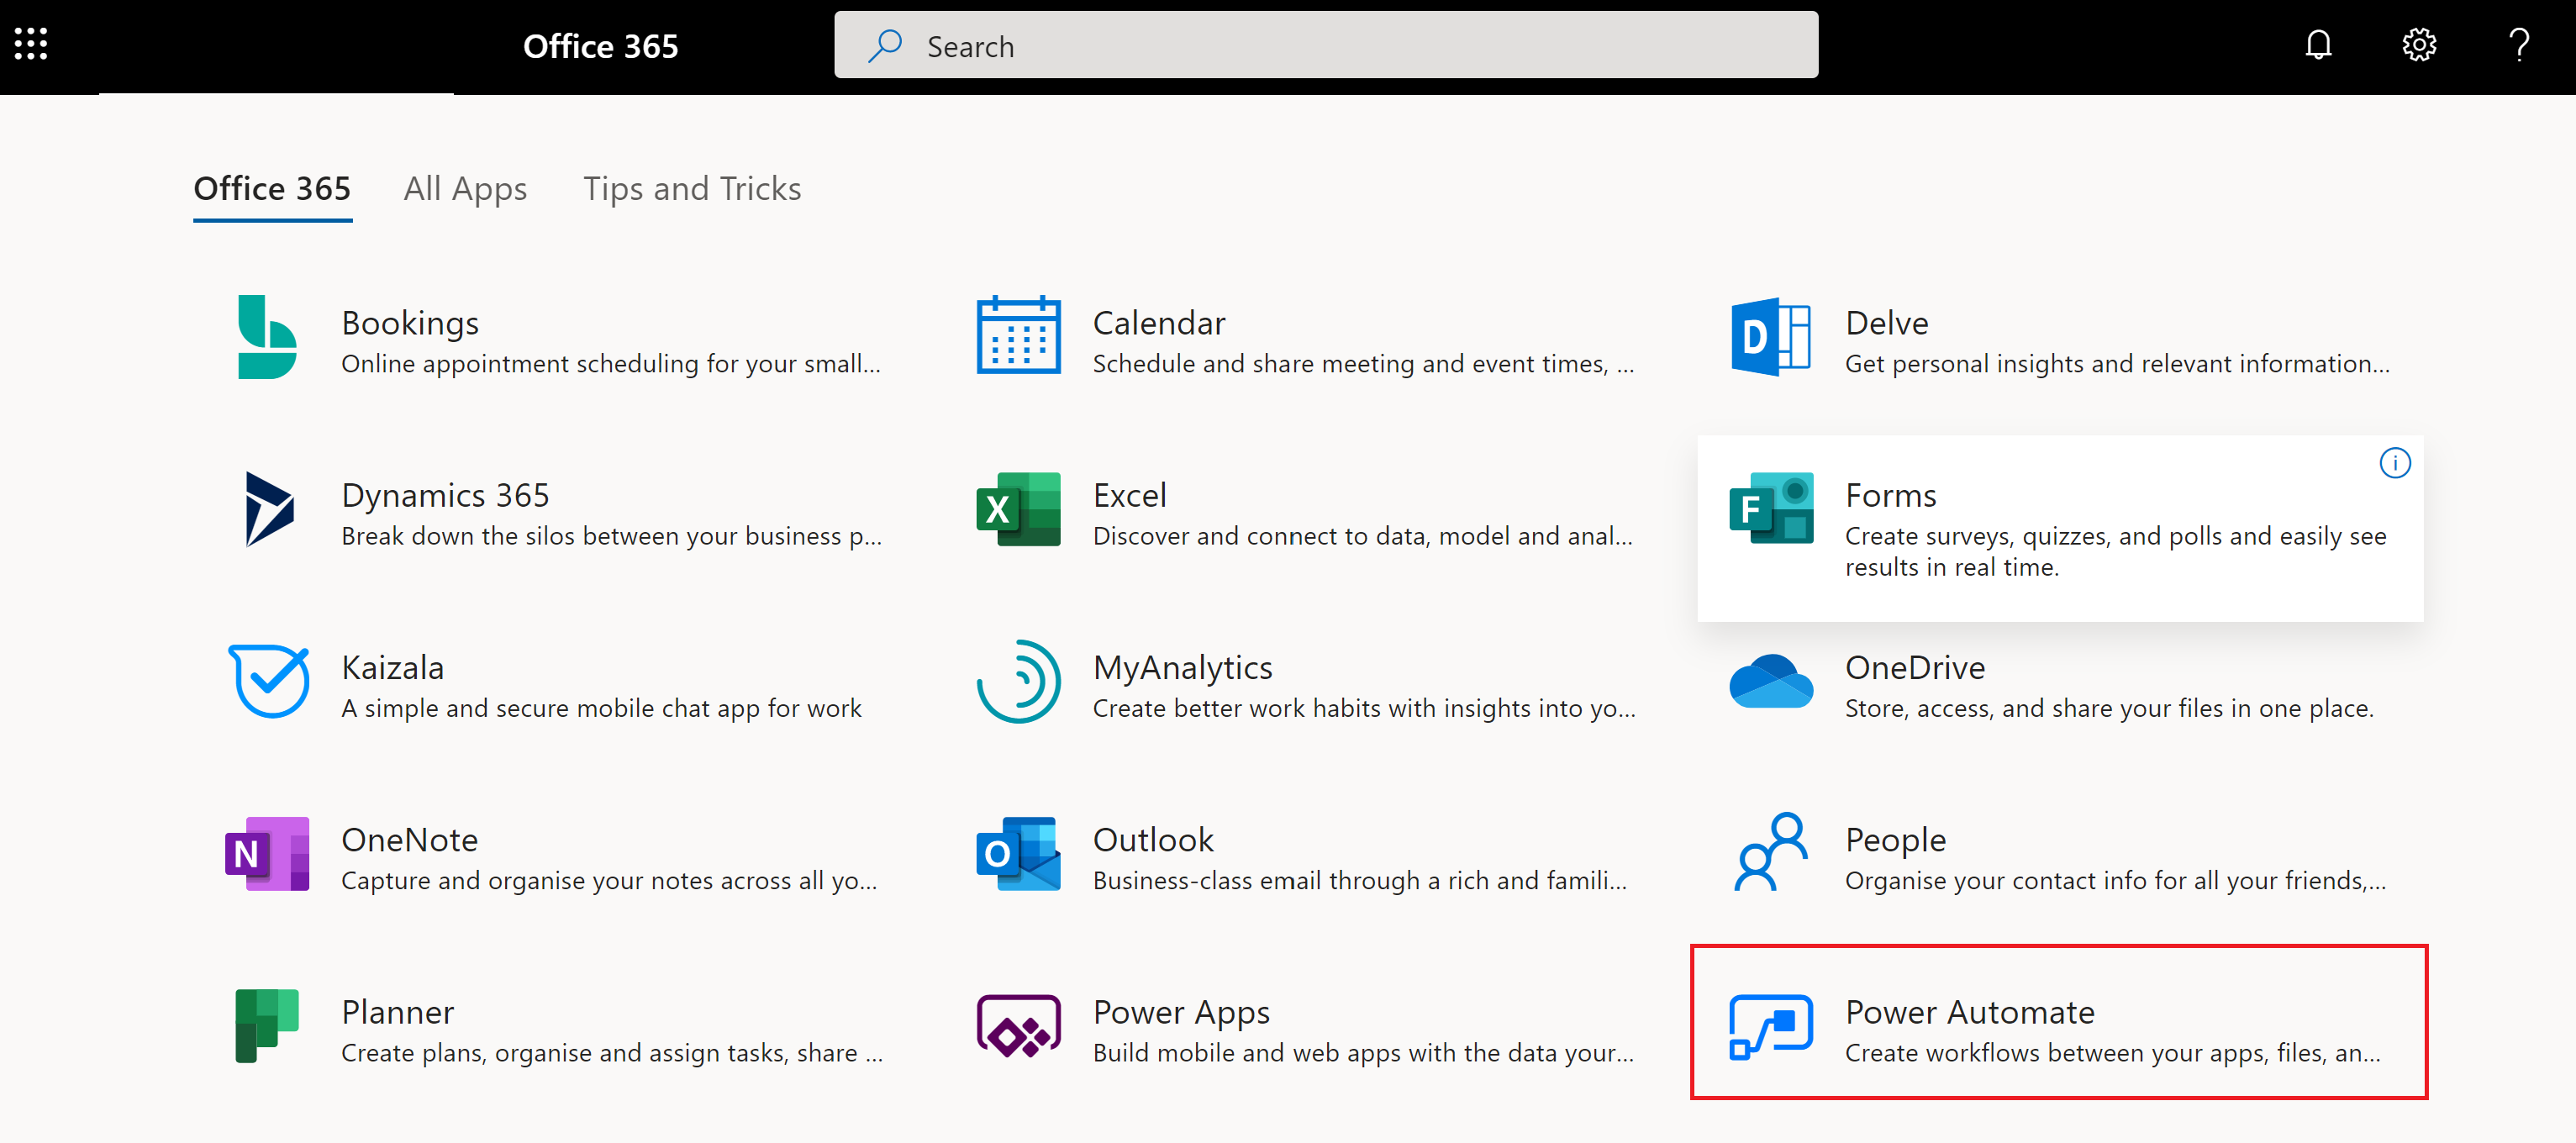2576x1143 pixels.
Task: Focus the Search input field
Action: click(1326, 45)
